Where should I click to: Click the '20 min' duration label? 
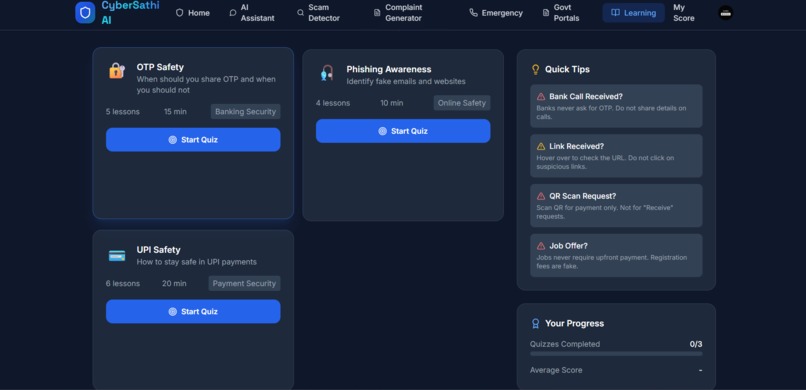[174, 283]
